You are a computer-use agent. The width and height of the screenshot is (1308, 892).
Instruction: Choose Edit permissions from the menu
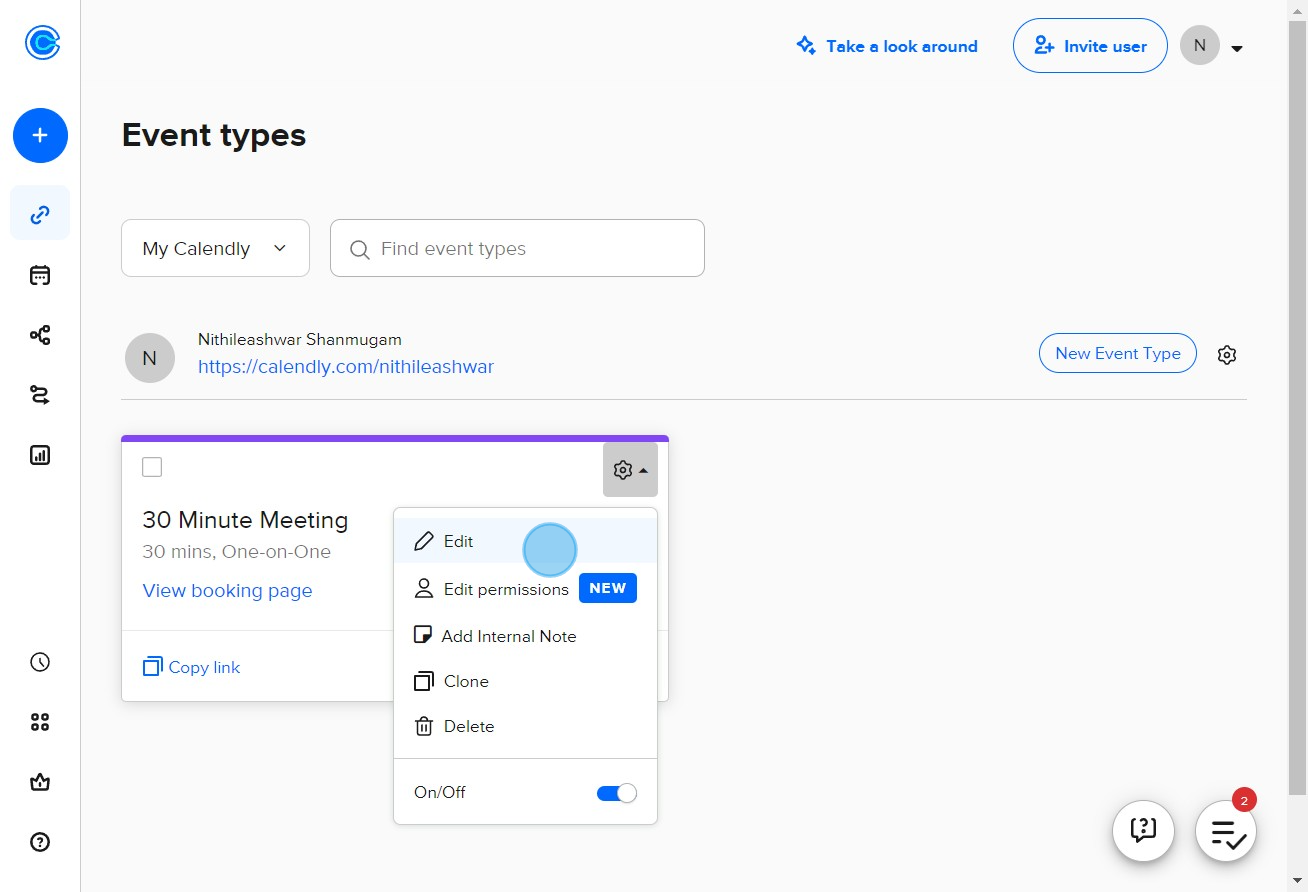525,589
